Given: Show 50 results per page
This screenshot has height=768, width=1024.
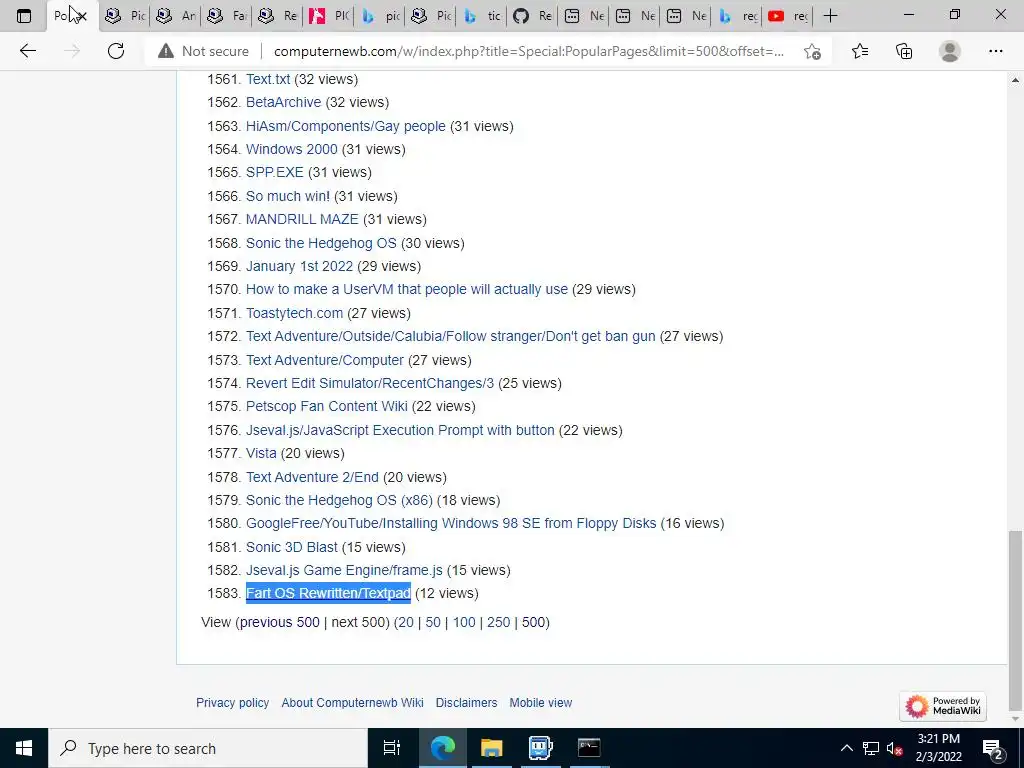Looking at the screenshot, I should click(x=433, y=622).
